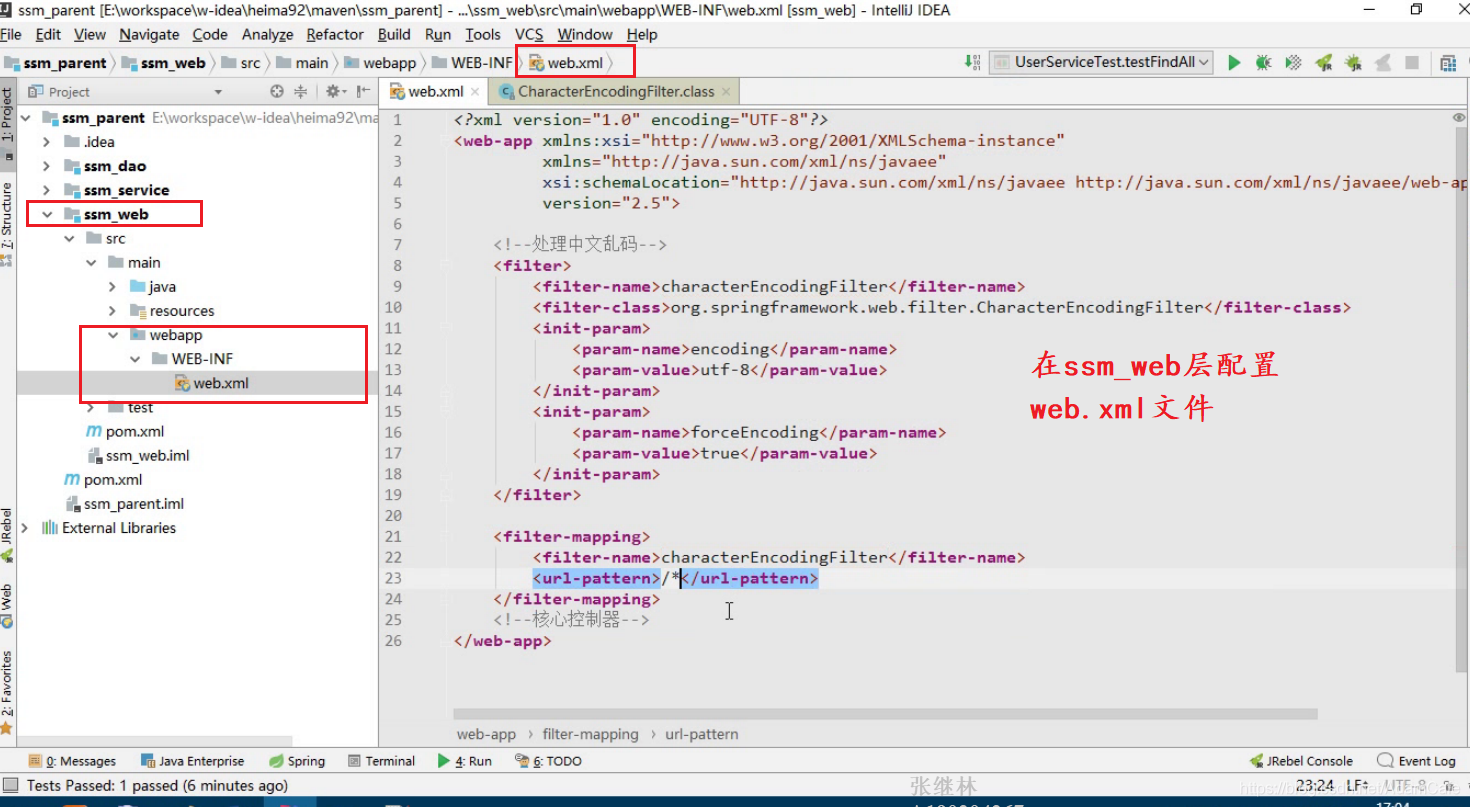Debug with JRebel bug icon

point(1353,62)
